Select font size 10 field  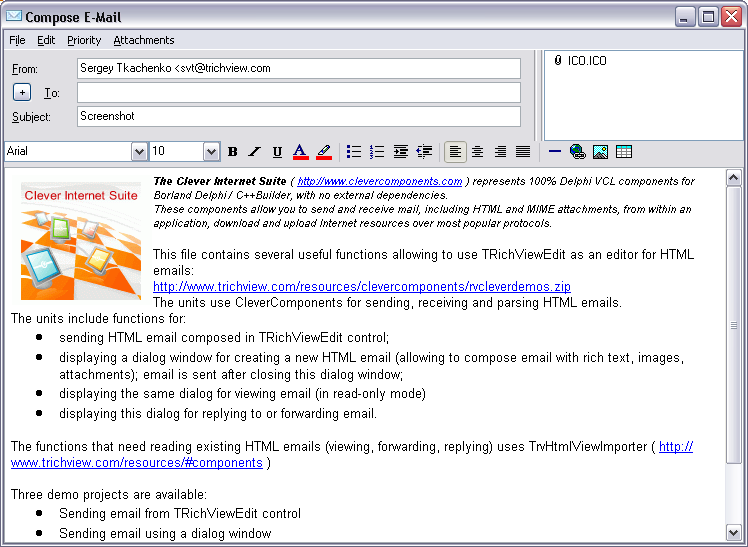click(x=177, y=152)
